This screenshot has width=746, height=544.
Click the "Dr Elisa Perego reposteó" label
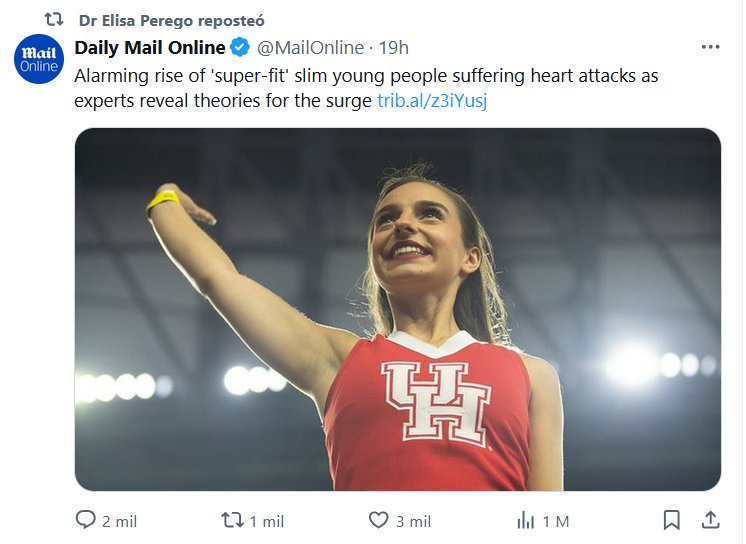[171, 20]
